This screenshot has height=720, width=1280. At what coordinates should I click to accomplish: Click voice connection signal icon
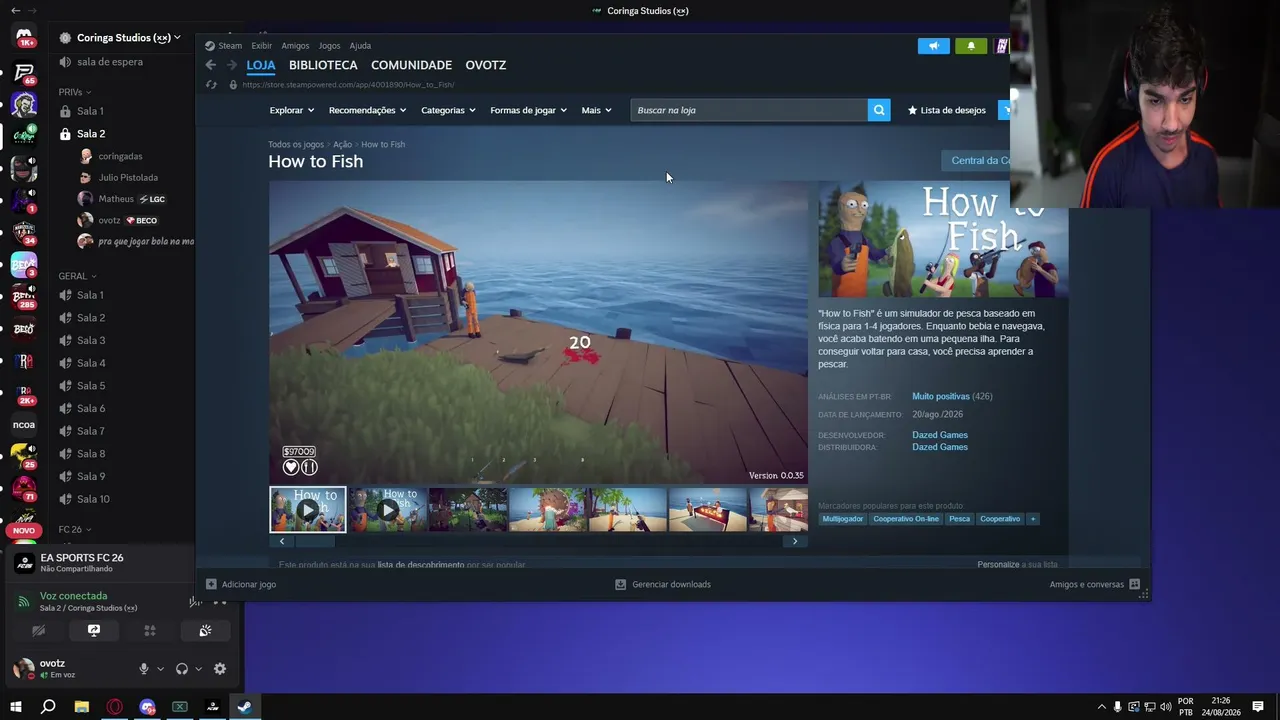pos(23,601)
